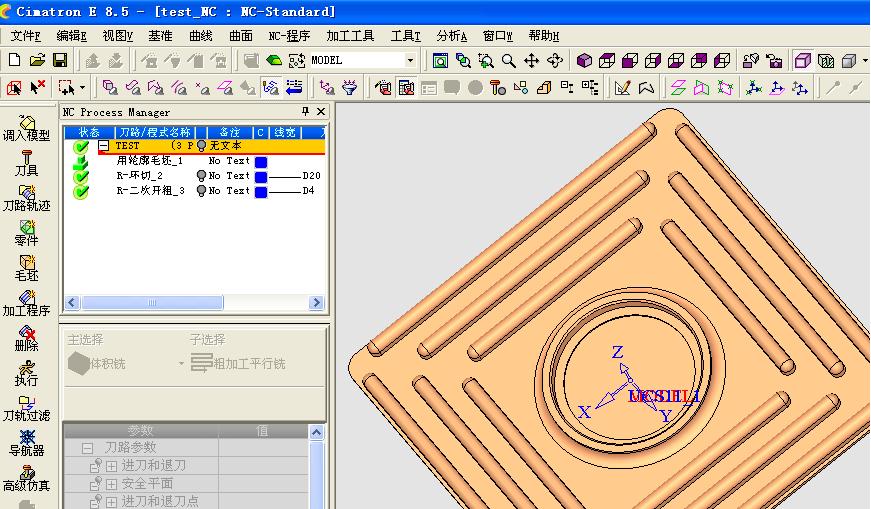Activate the pan view tool

(x=532, y=60)
